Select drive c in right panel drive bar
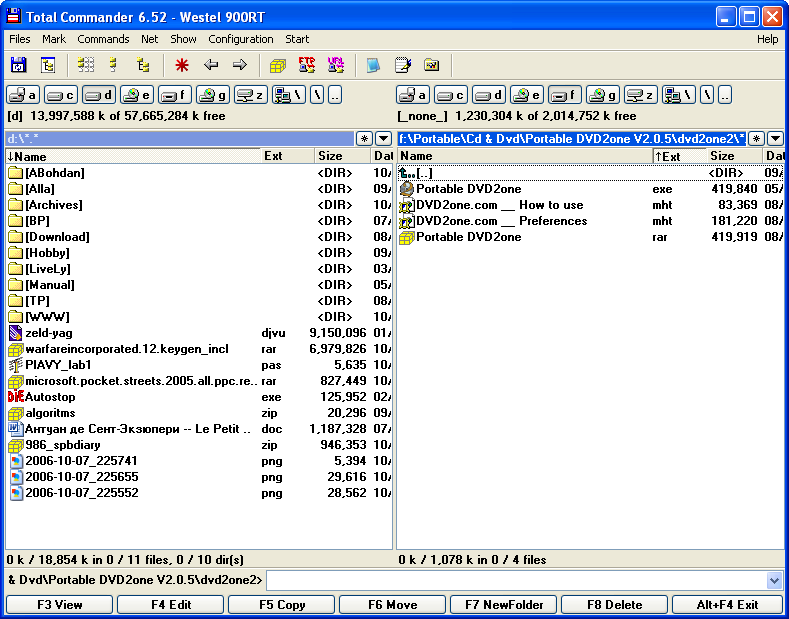Viewport: 789px width, 619px height. coord(450,95)
